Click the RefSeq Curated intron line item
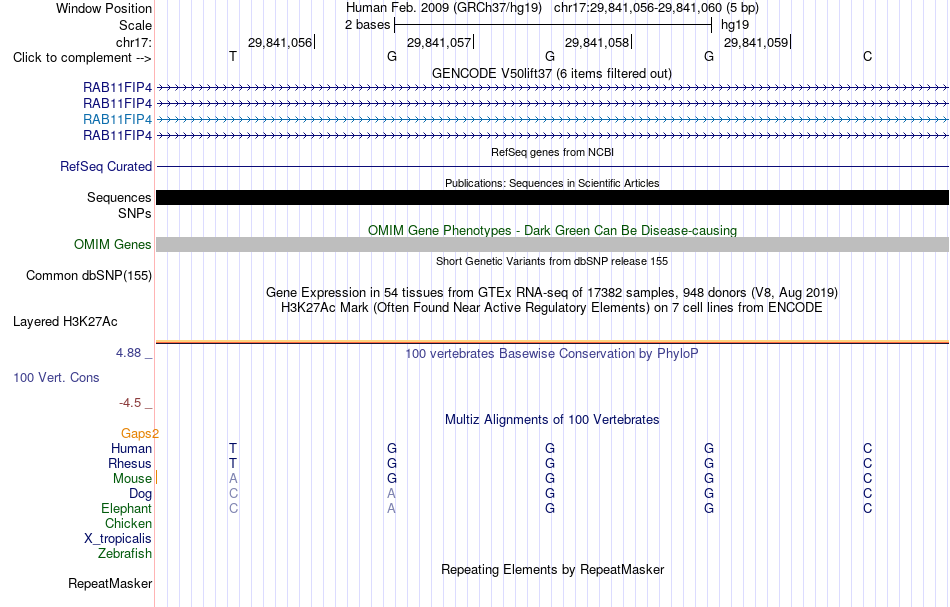Viewport: 950px width, 607px height. pyautogui.click(x=552, y=167)
